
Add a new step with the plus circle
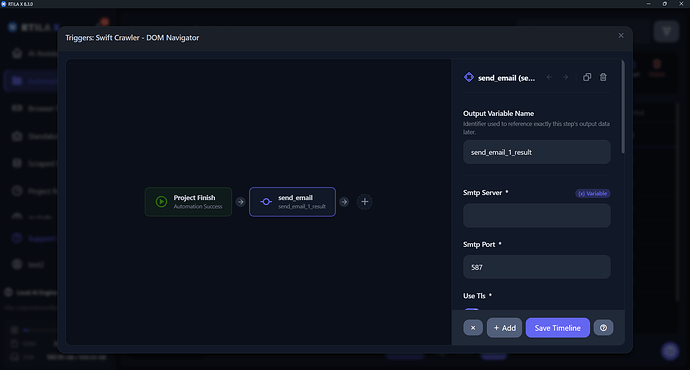[x=364, y=202]
